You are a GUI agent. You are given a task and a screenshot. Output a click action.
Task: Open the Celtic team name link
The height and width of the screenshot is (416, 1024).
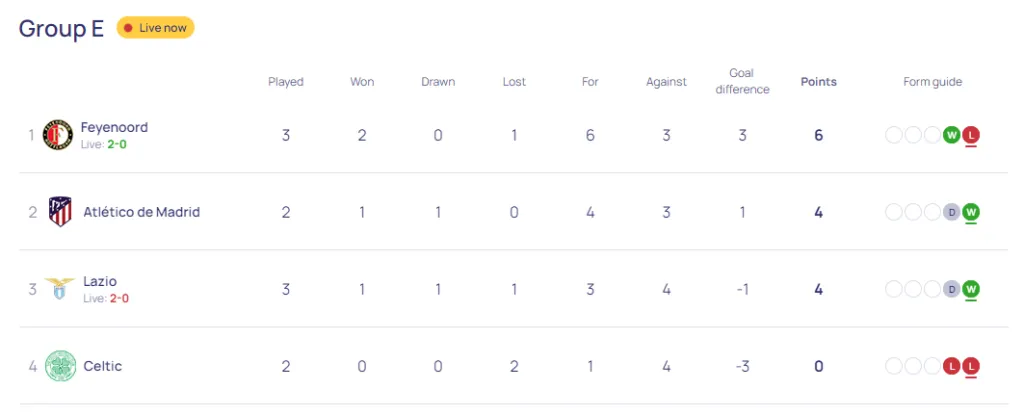coord(102,366)
